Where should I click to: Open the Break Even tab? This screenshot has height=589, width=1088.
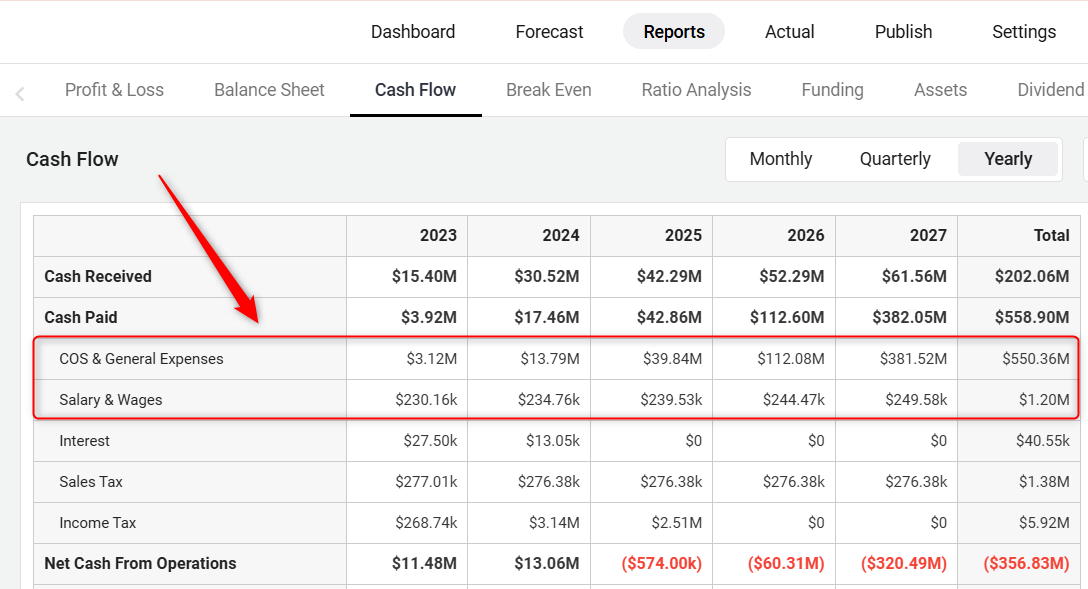pyautogui.click(x=549, y=90)
